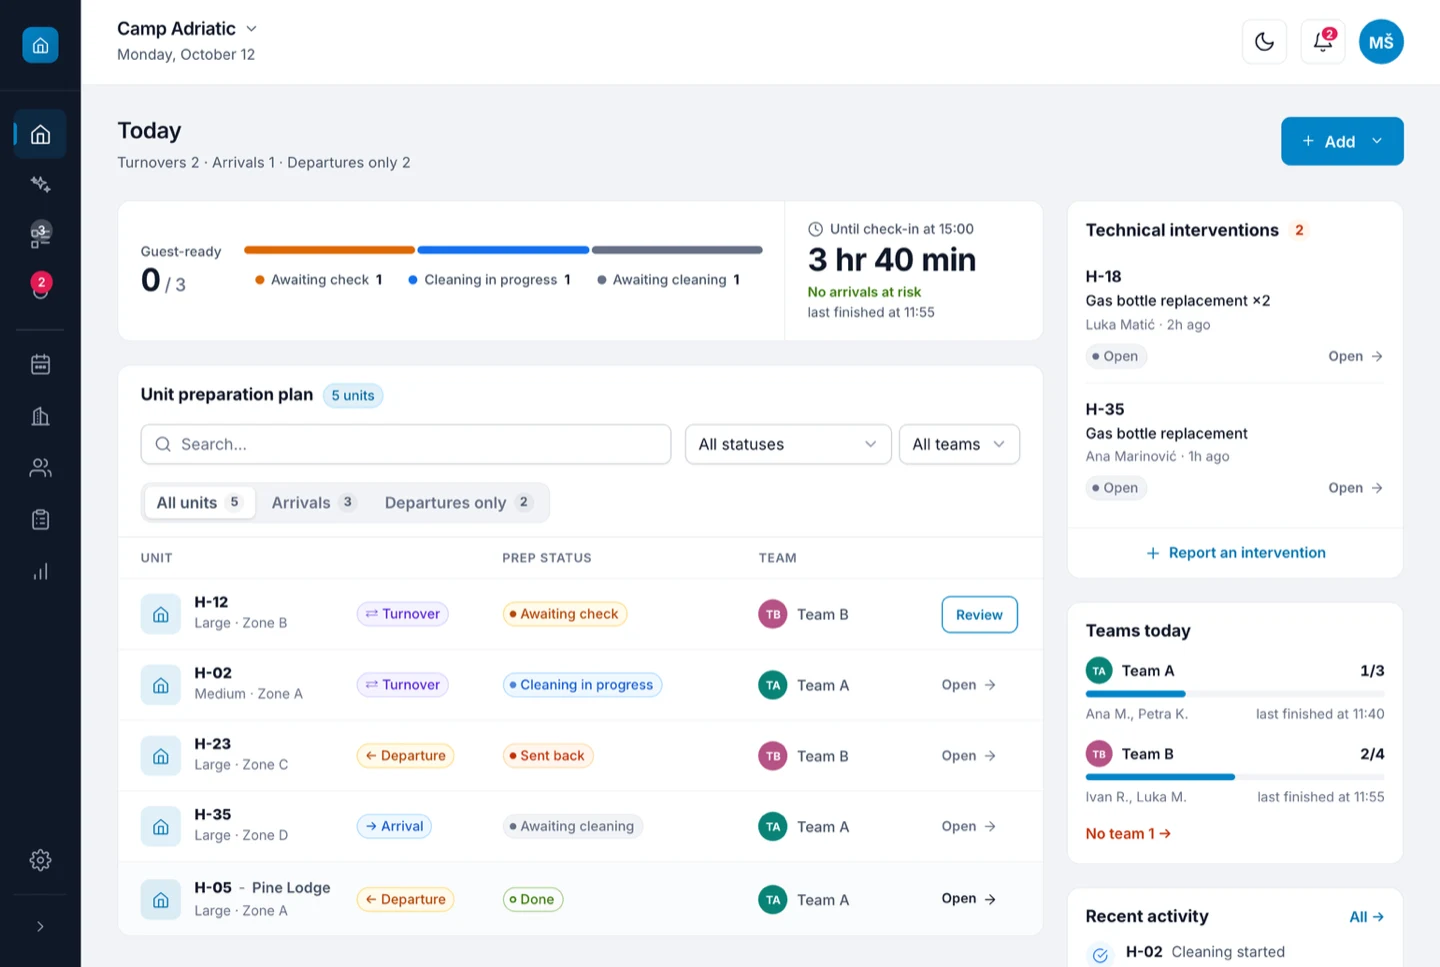Focus the unit Search field

tap(406, 444)
